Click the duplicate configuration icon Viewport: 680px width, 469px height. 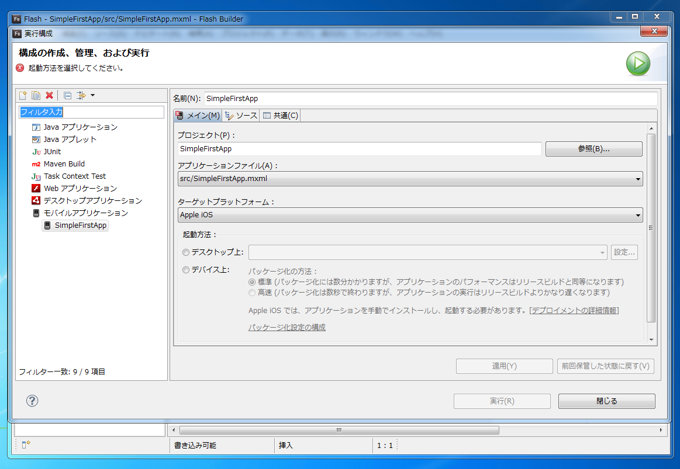point(36,95)
